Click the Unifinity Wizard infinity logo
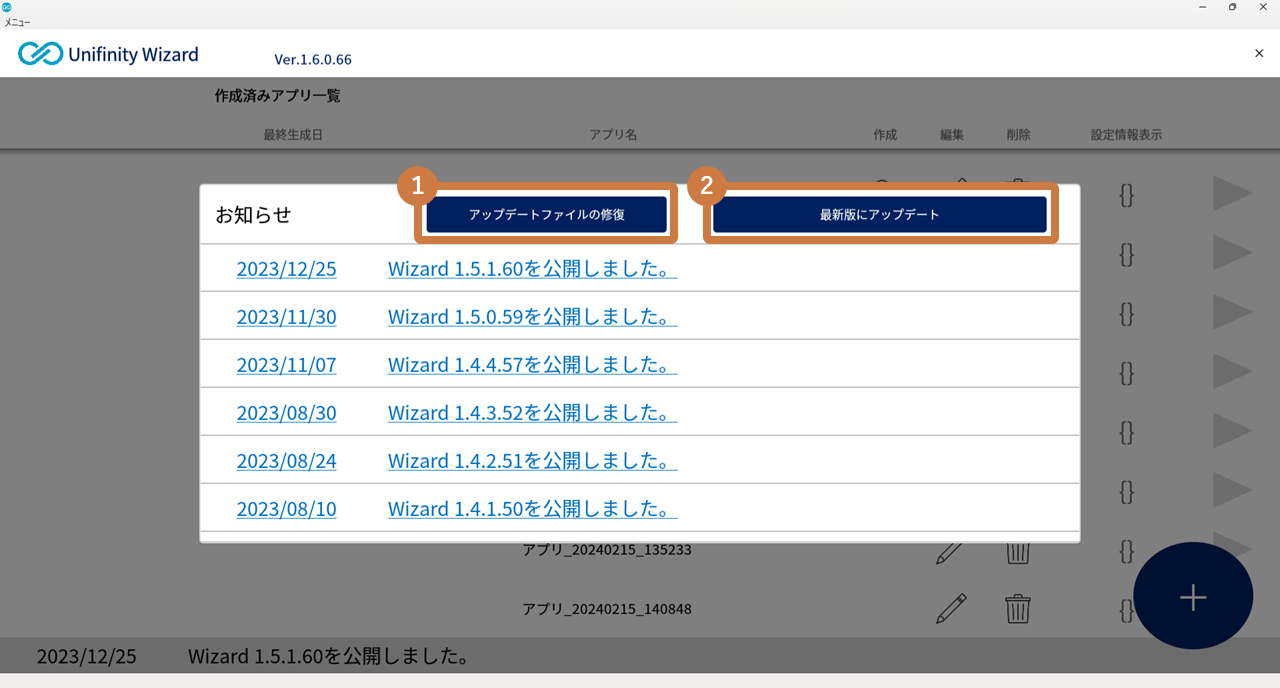 coord(40,54)
